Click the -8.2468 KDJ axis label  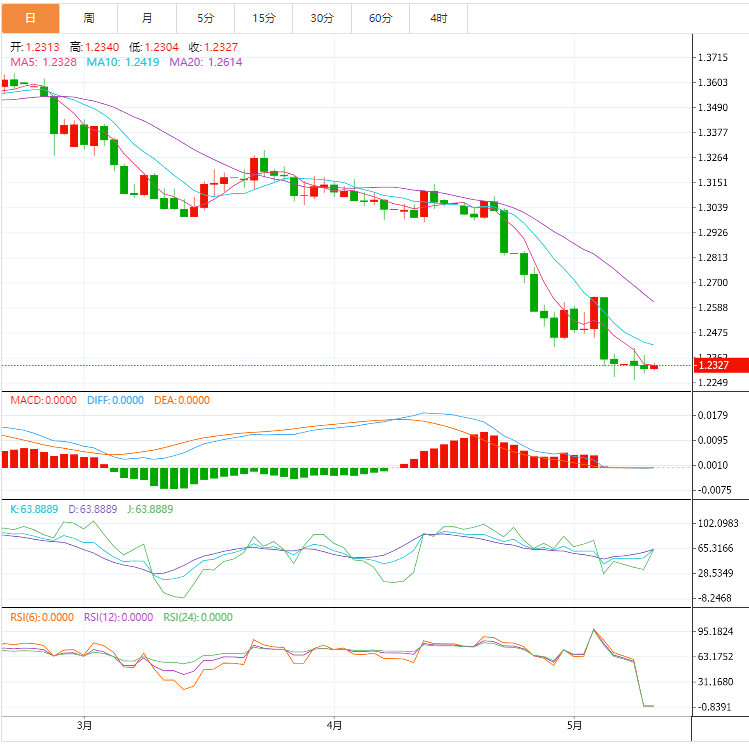click(x=714, y=598)
